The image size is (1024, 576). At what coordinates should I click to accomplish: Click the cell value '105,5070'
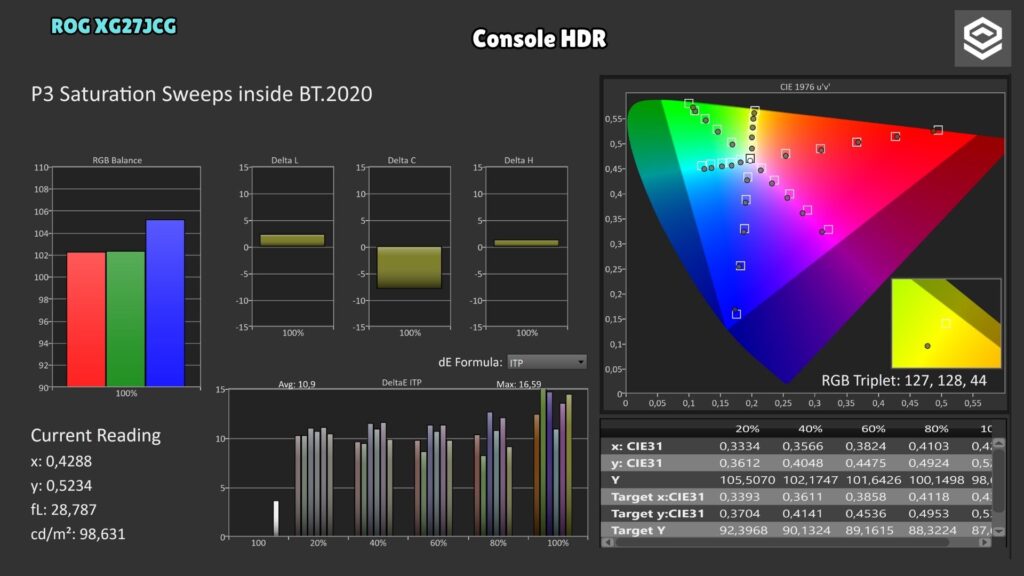pyautogui.click(x=747, y=480)
